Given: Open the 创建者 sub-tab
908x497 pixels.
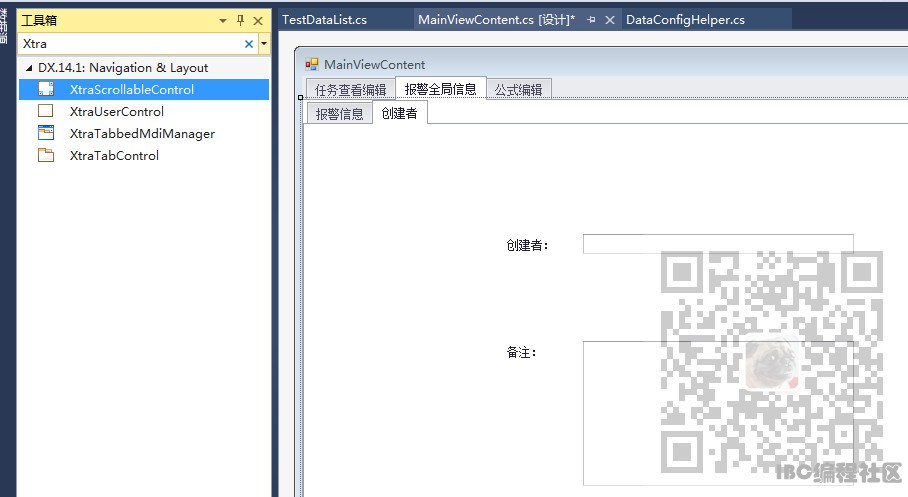Looking at the screenshot, I should click(x=400, y=112).
